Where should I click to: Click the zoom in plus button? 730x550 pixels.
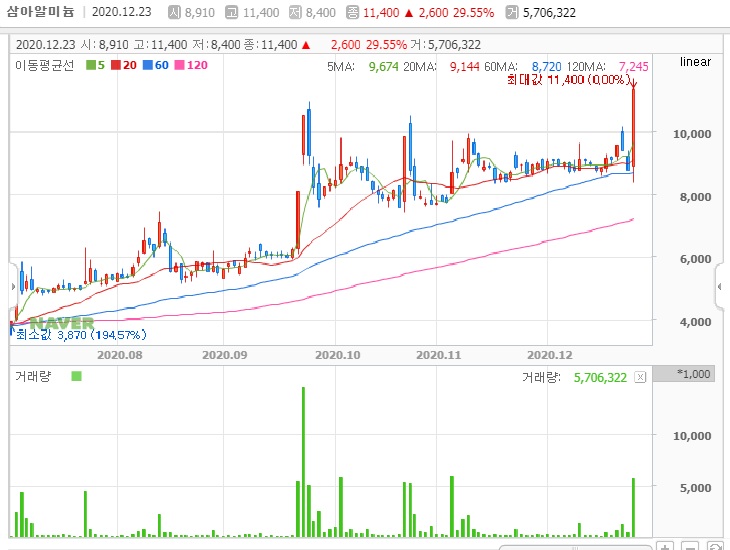665,546
